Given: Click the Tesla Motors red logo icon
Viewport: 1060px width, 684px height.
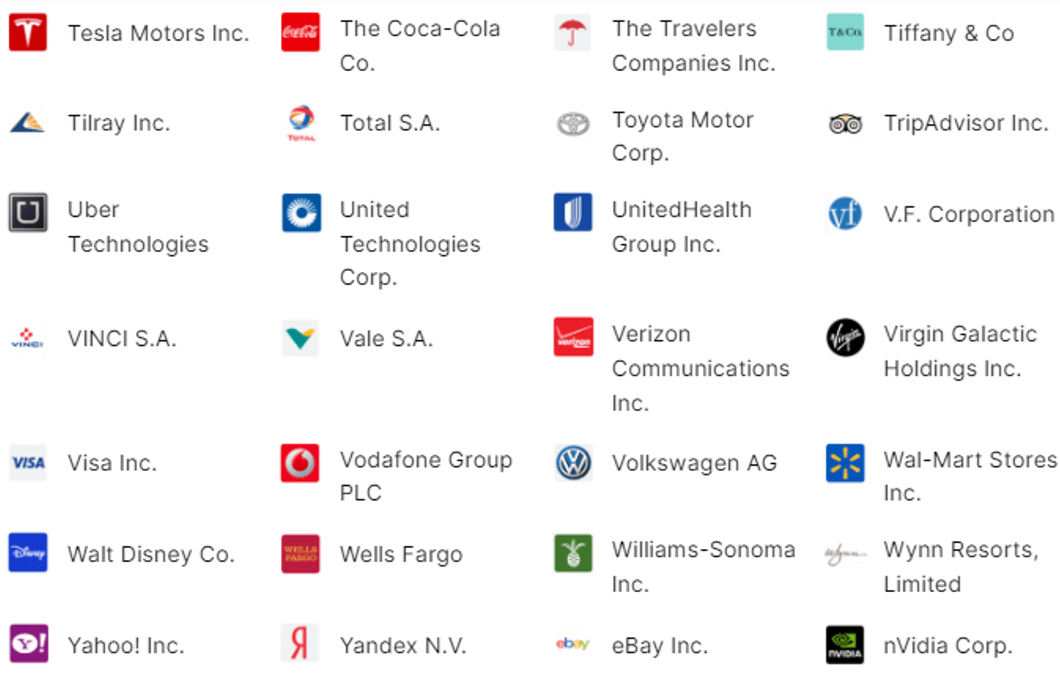Looking at the screenshot, I should 28,33.
